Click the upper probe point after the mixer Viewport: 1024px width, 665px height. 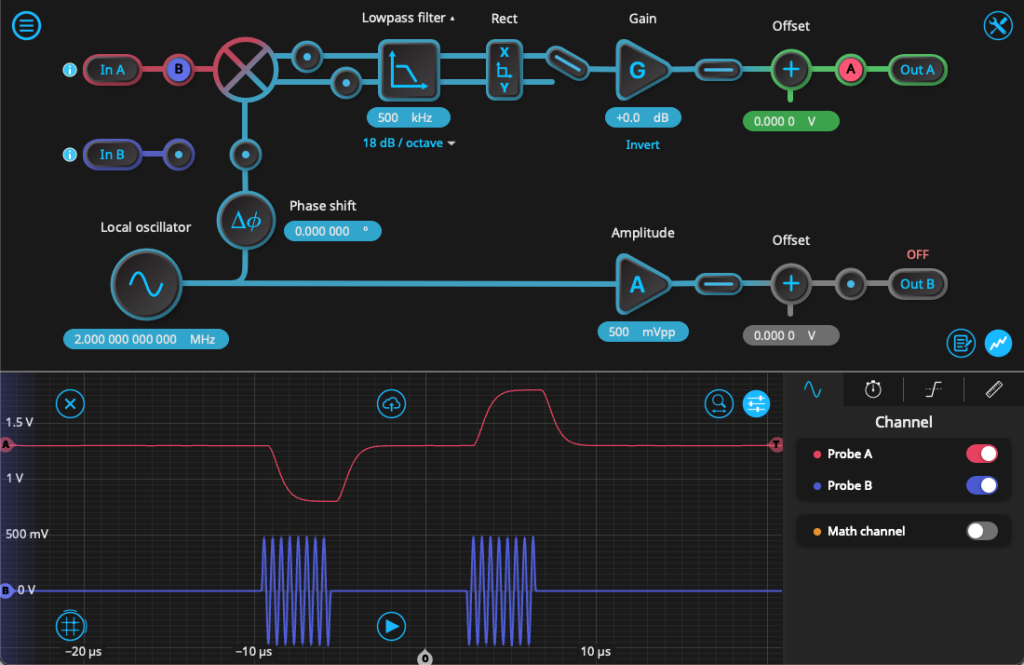pos(307,57)
